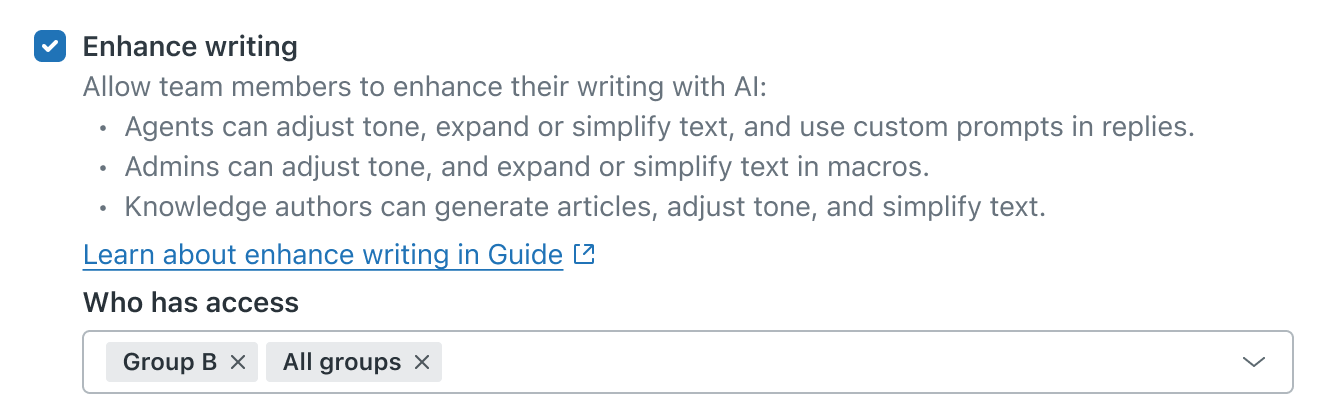1318x416 pixels.
Task: Click the external link icon beside Guide
Action: coord(585,255)
